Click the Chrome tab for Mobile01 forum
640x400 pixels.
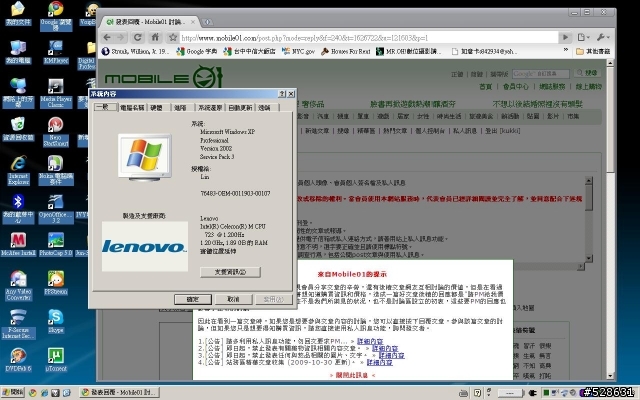(149, 22)
